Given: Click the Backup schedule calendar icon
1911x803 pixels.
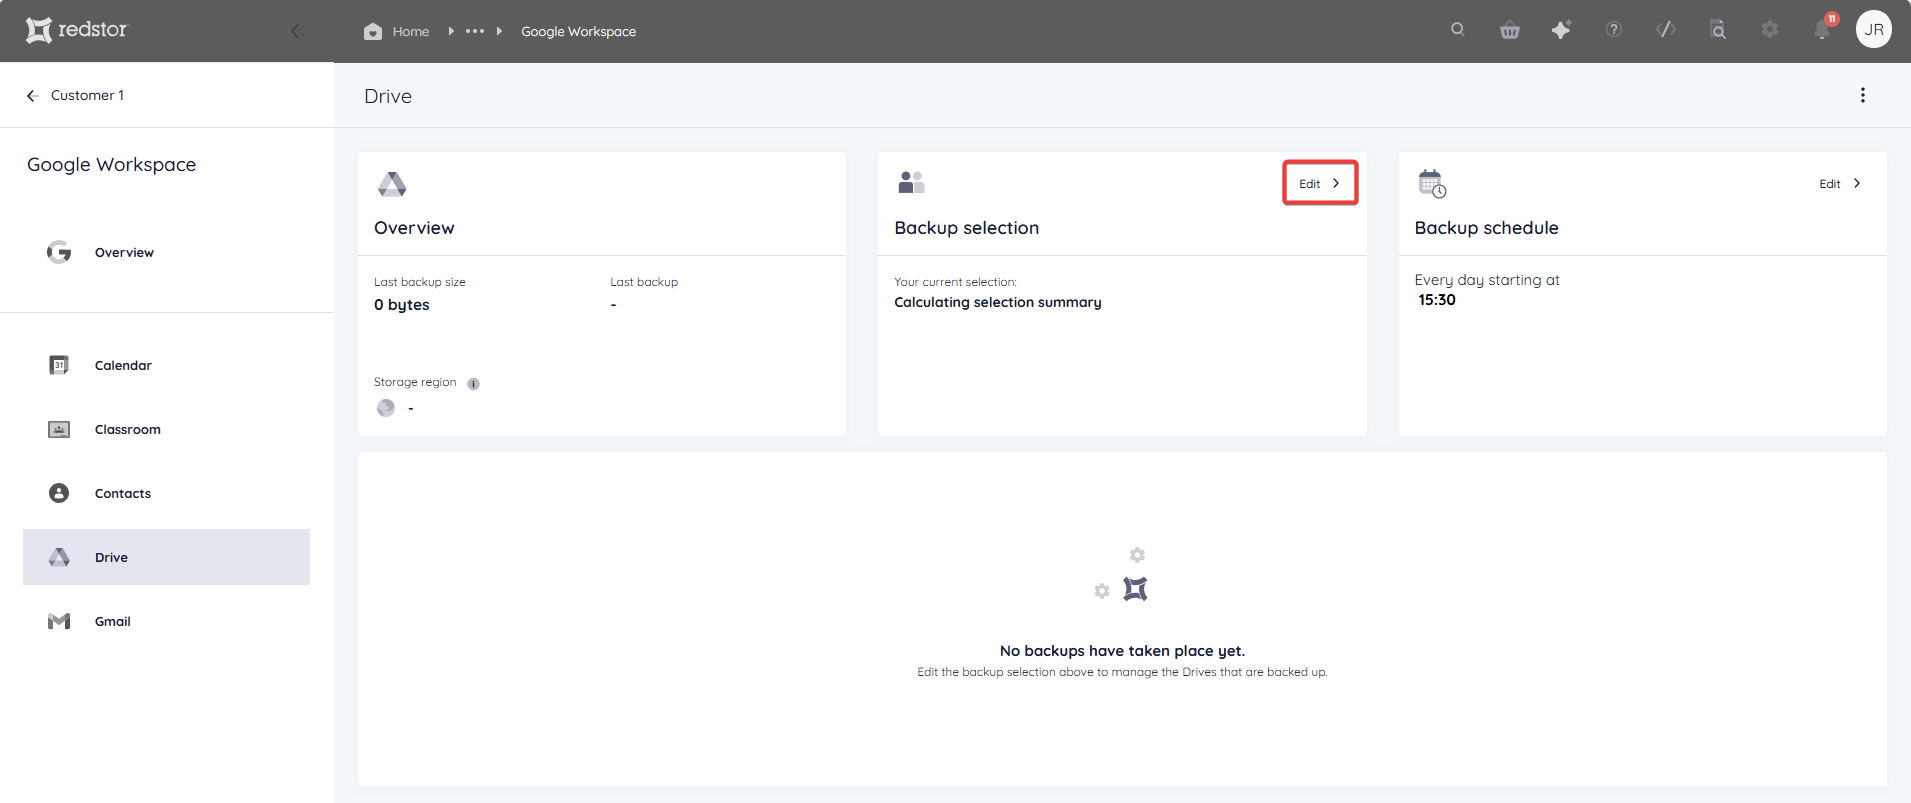Looking at the screenshot, I should click(1432, 183).
